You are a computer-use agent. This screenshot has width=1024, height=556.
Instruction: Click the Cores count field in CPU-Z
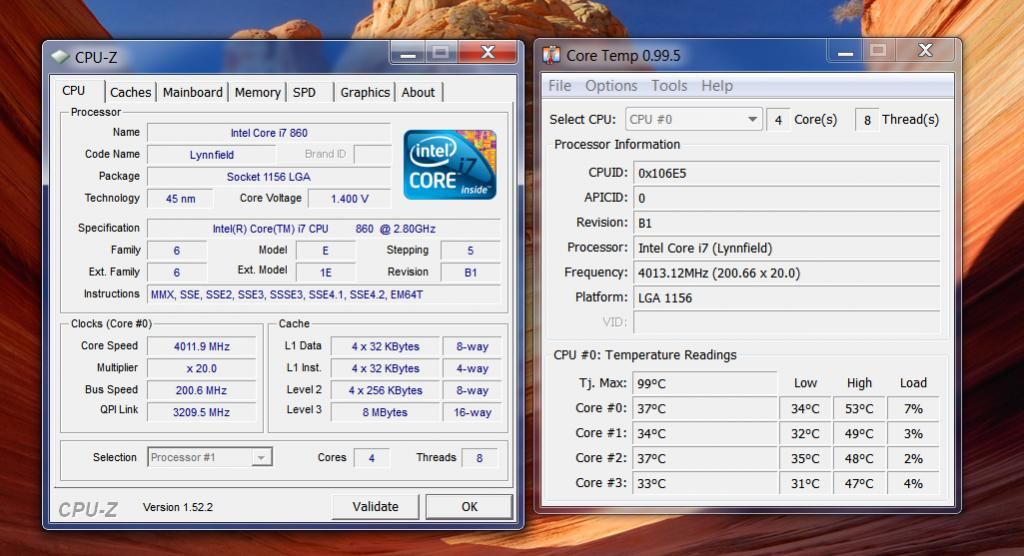[x=372, y=458]
